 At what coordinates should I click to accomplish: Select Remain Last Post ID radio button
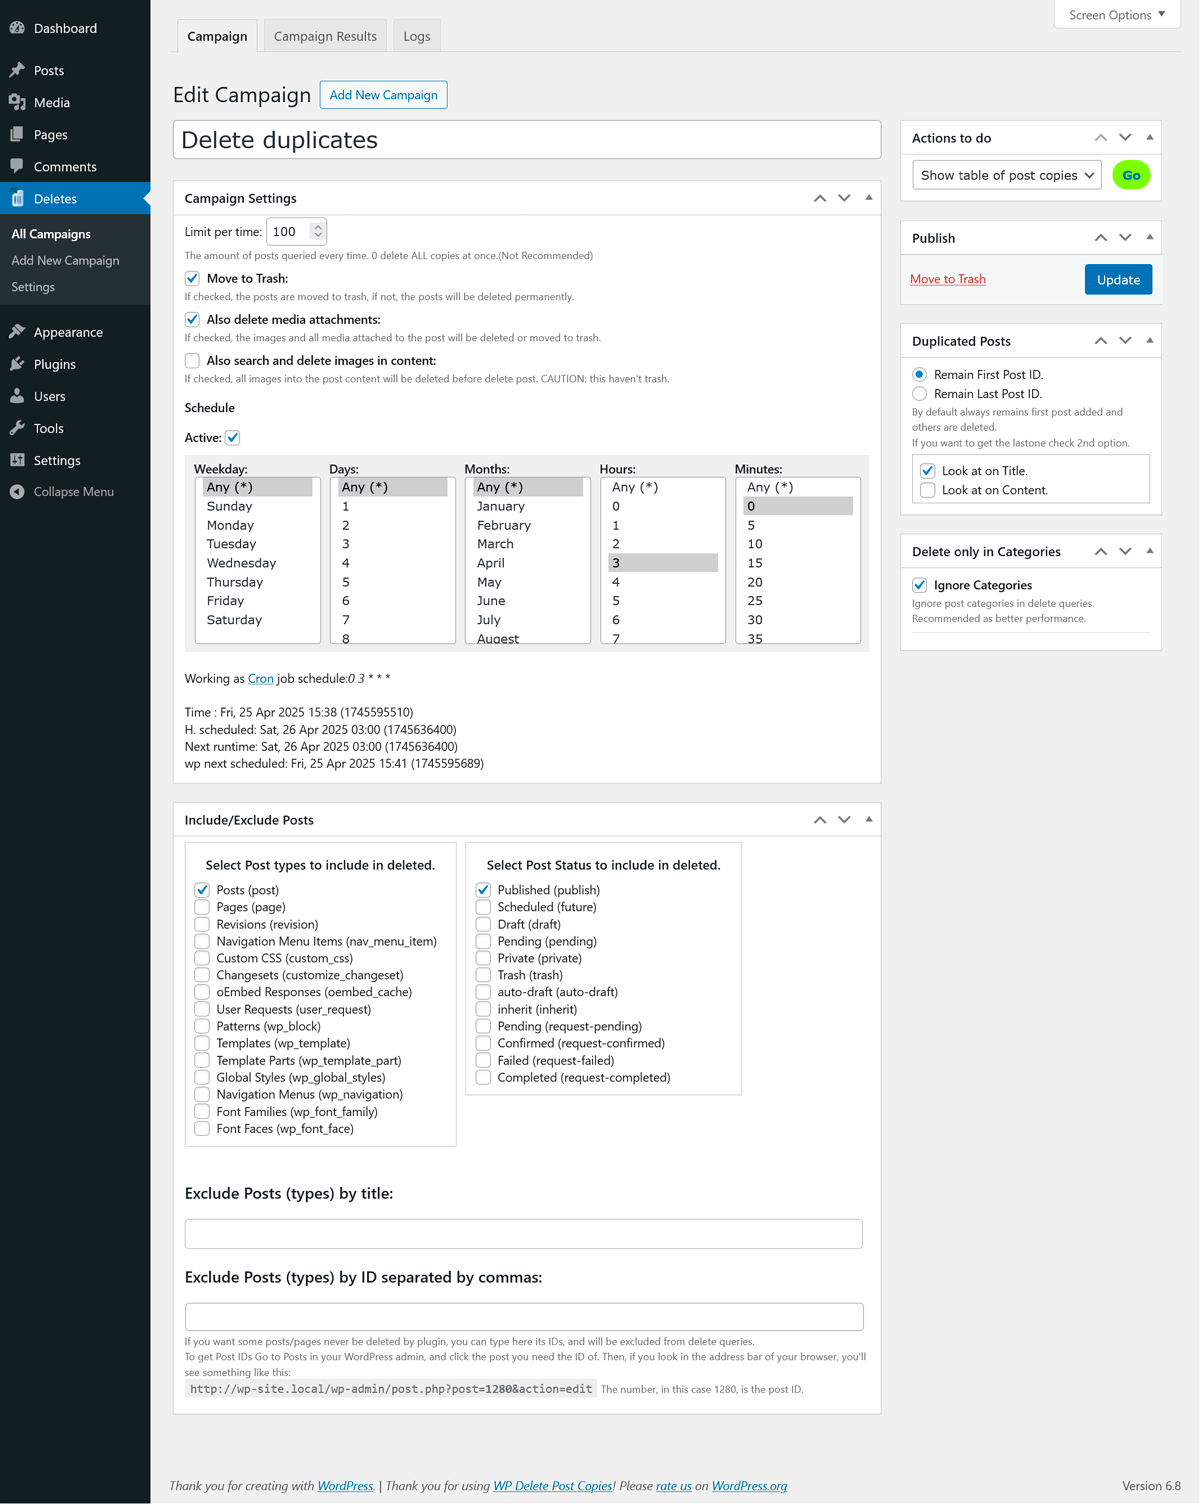click(x=919, y=394)
